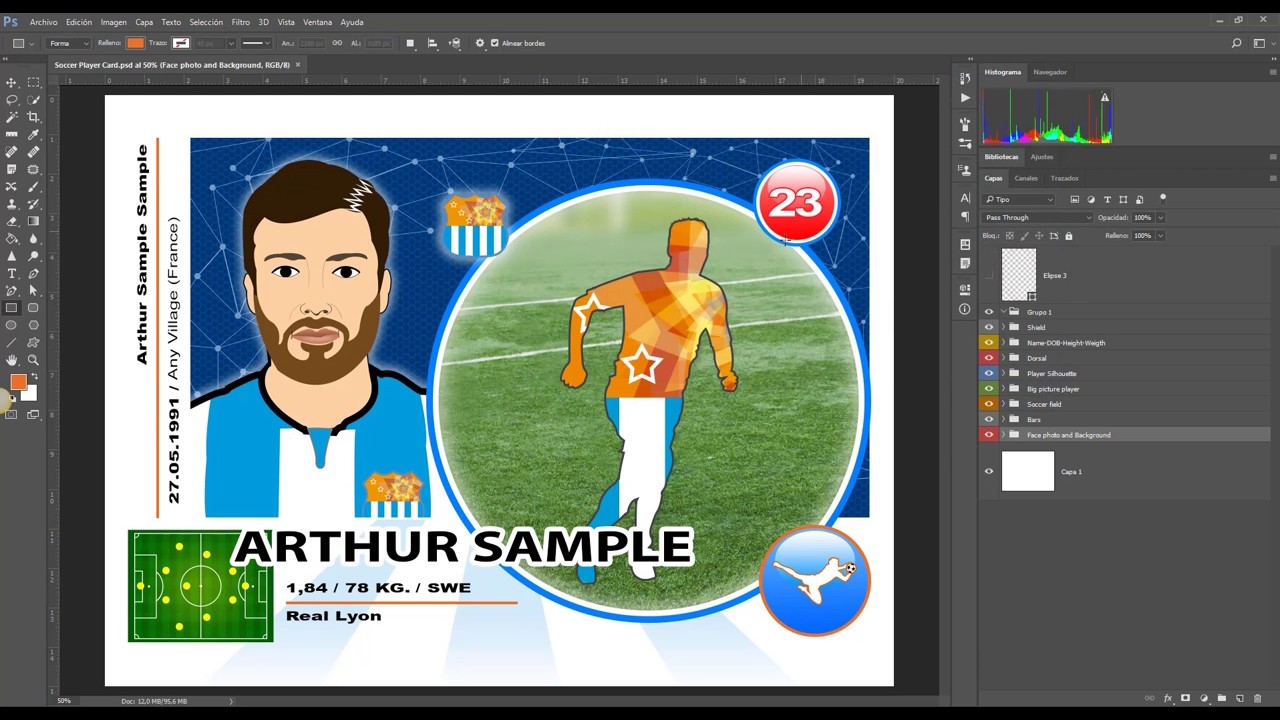Select the Zoom magnifier tool

click(33, 360)
